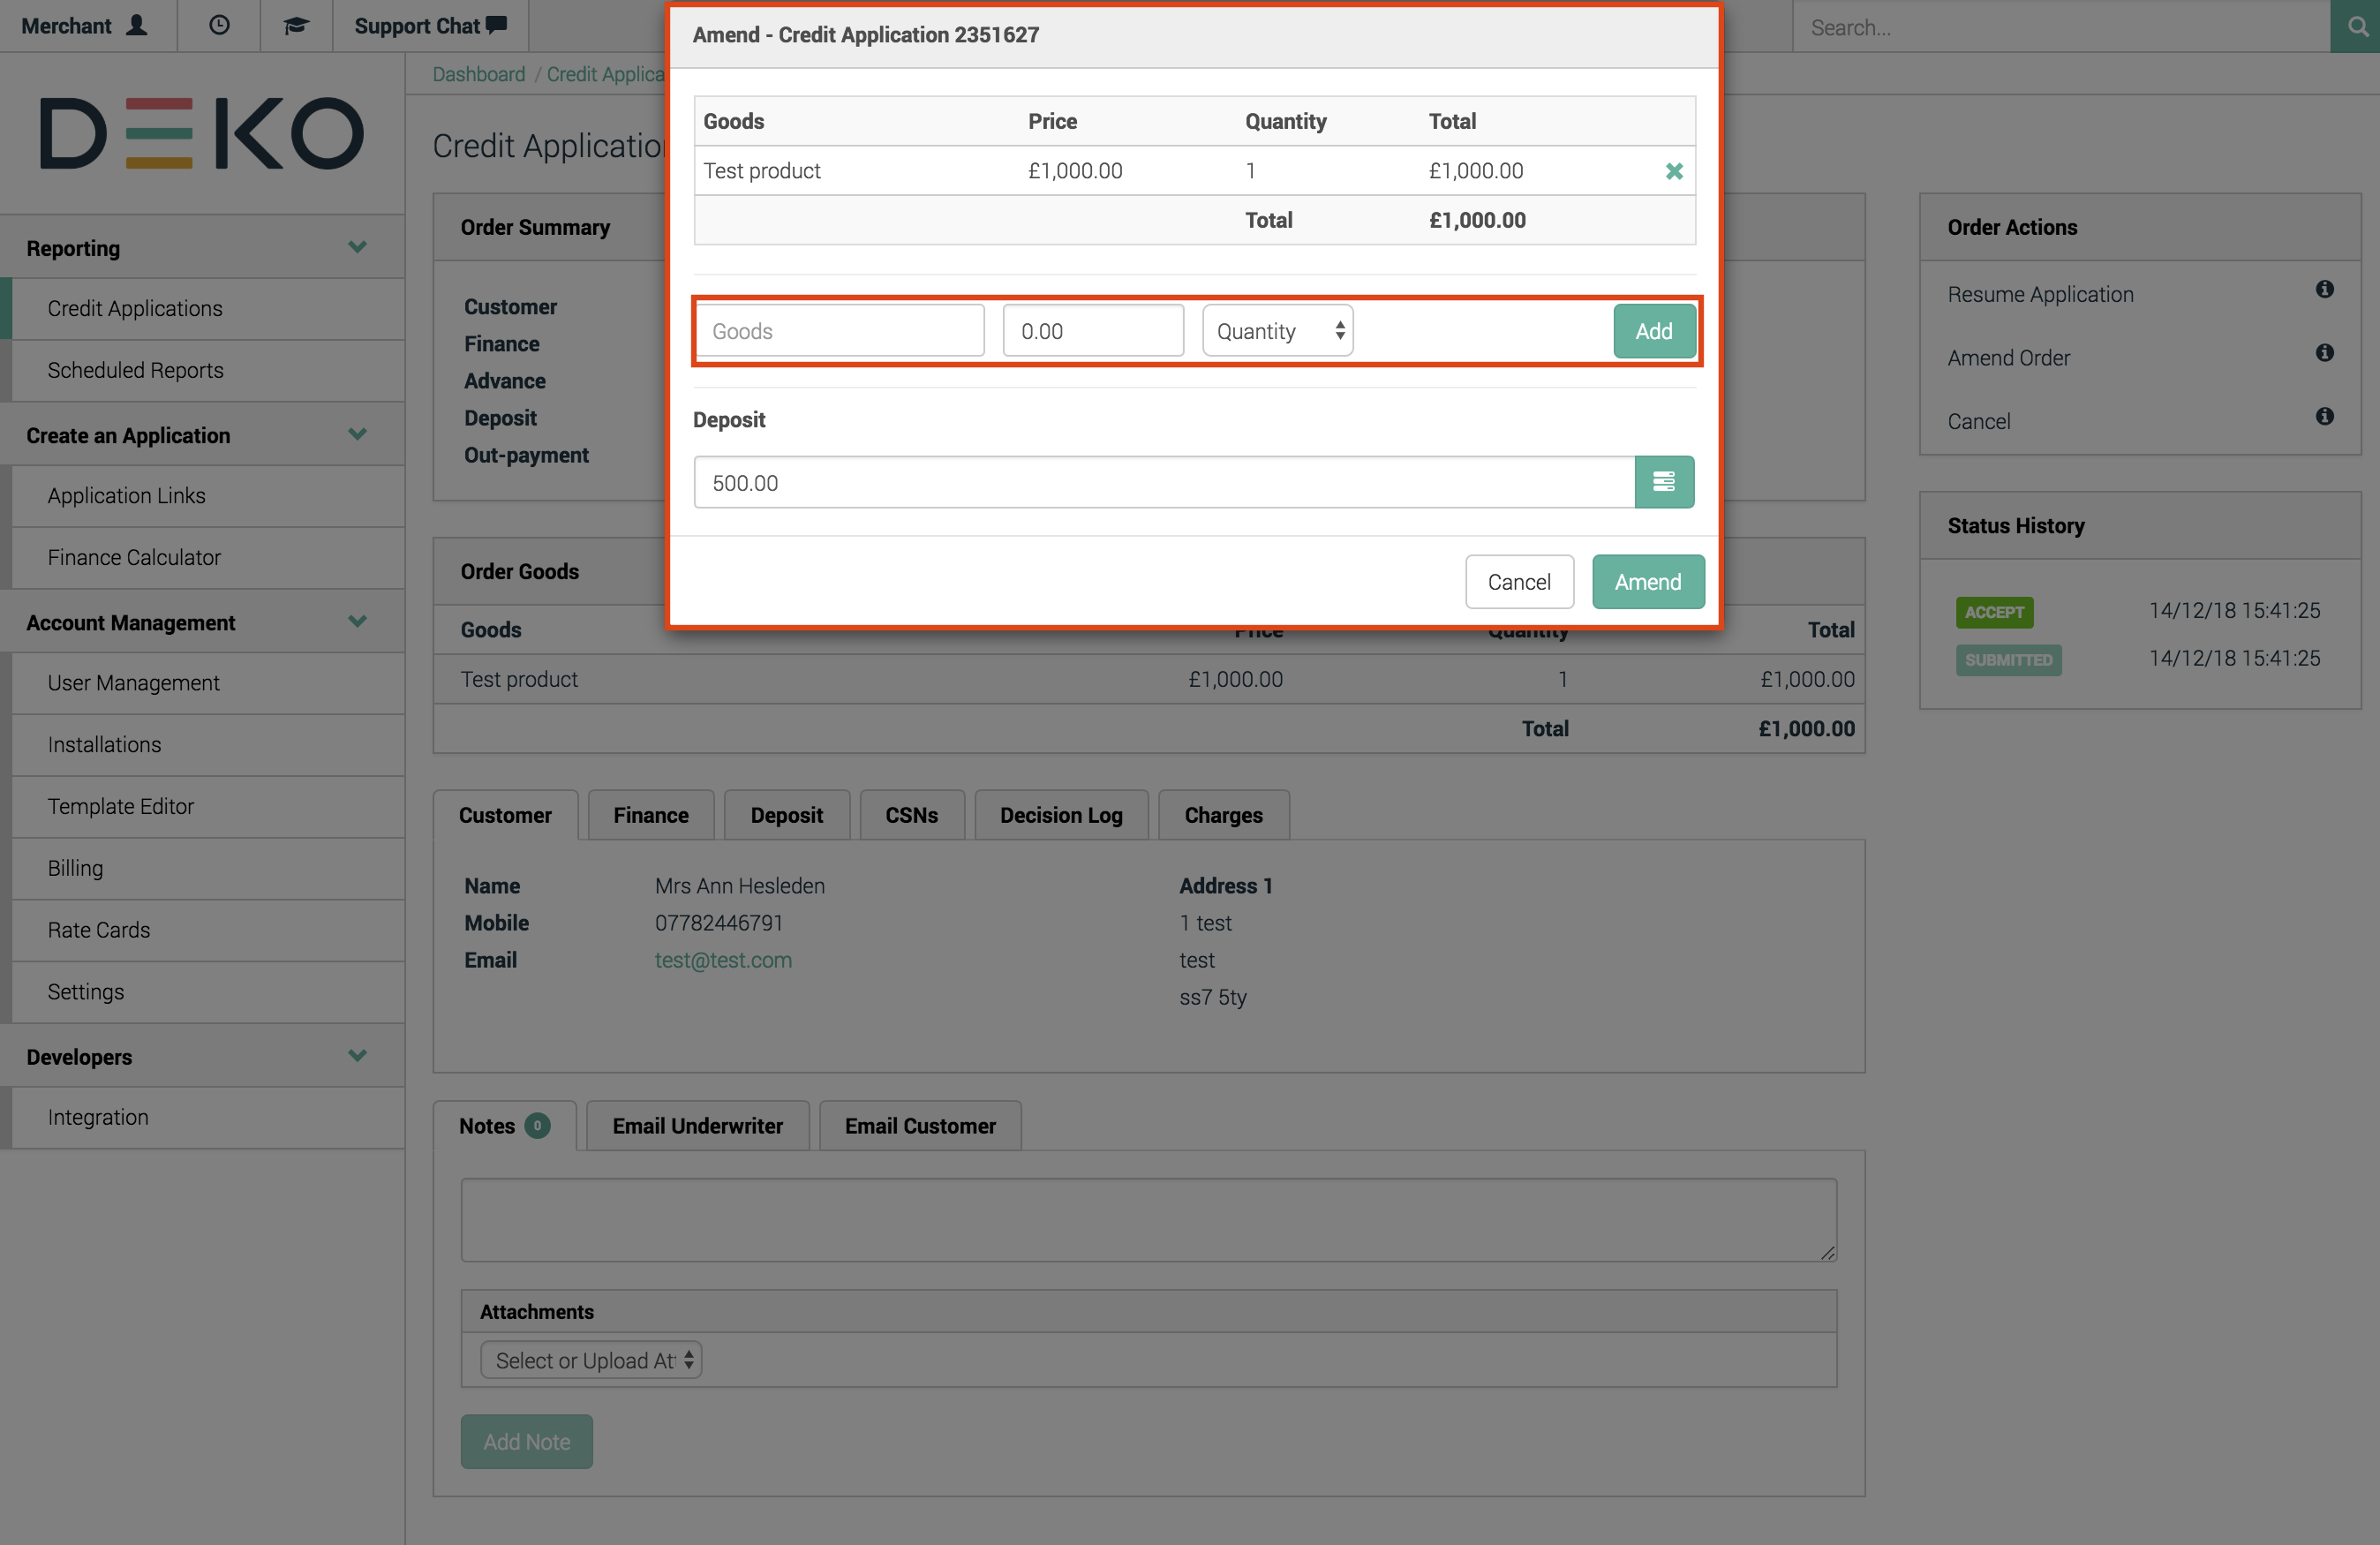
Task: Collapse the Reporting sidebar section
Action: click(x=357, y=247)
